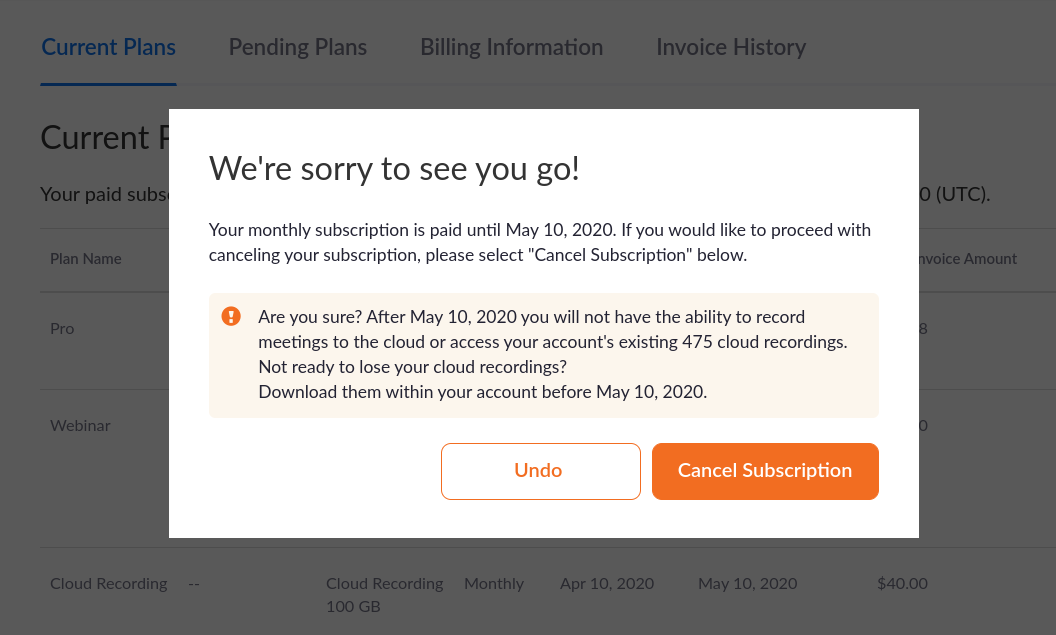
Task: Select the Webinar plan row label
Action: click(x=80, y=425)
